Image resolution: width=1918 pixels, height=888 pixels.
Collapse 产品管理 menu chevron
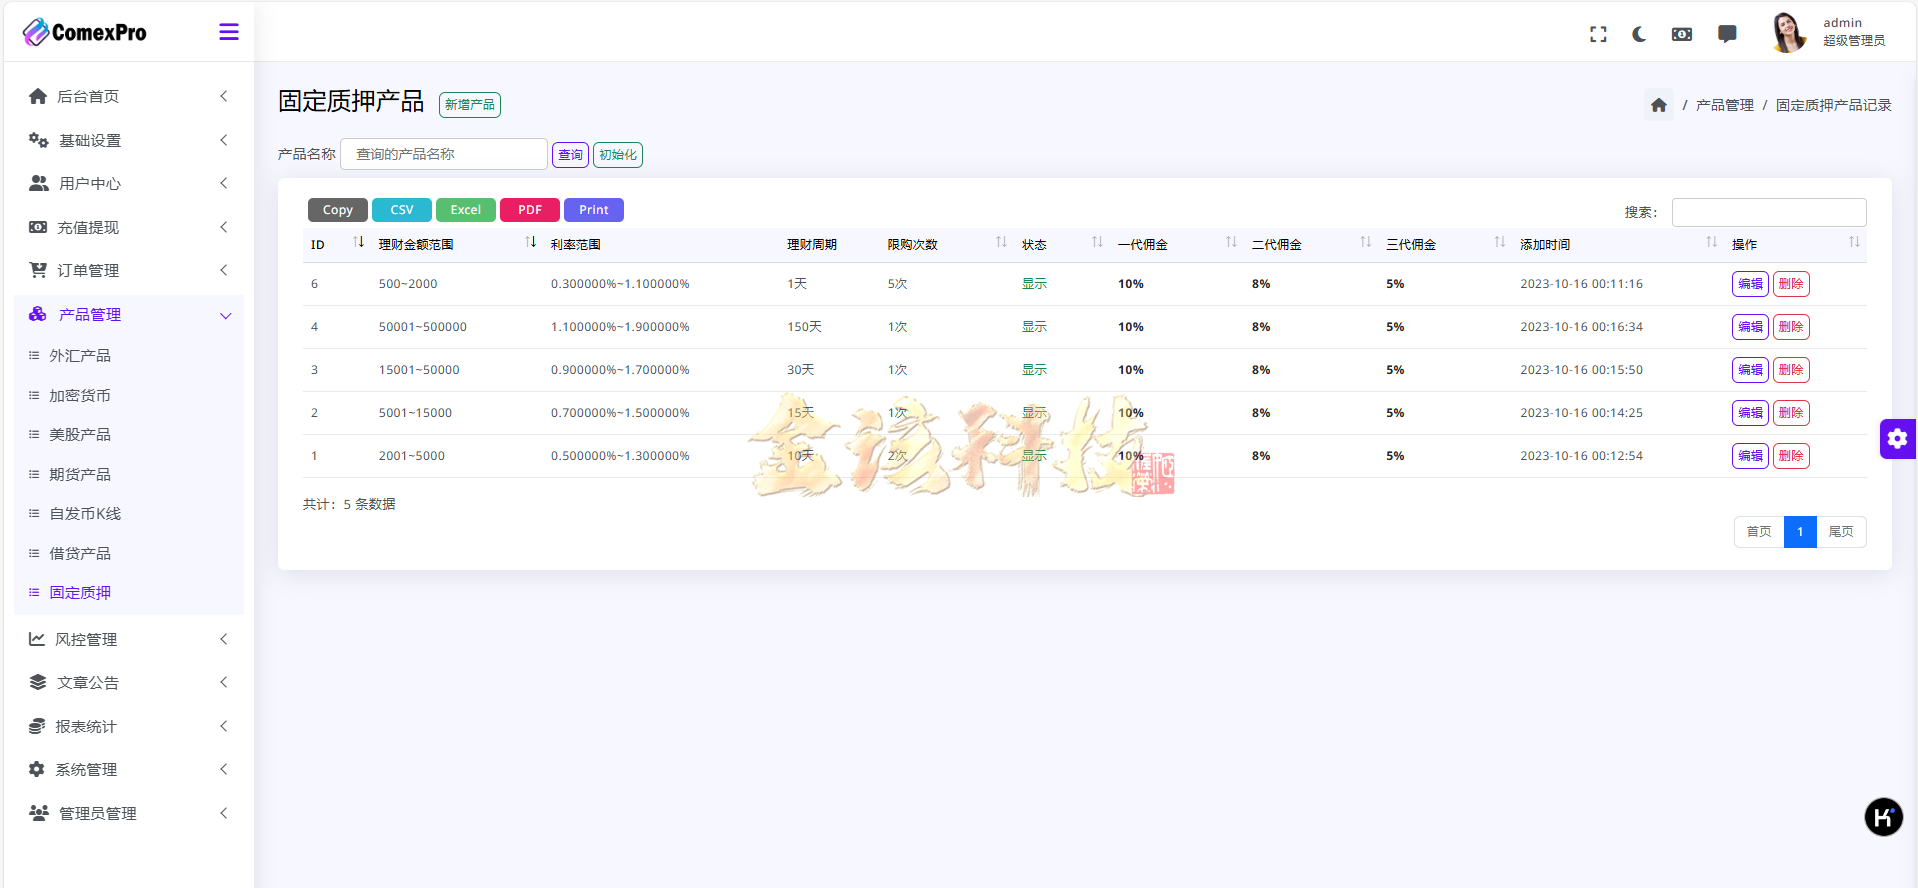(225, 316)
